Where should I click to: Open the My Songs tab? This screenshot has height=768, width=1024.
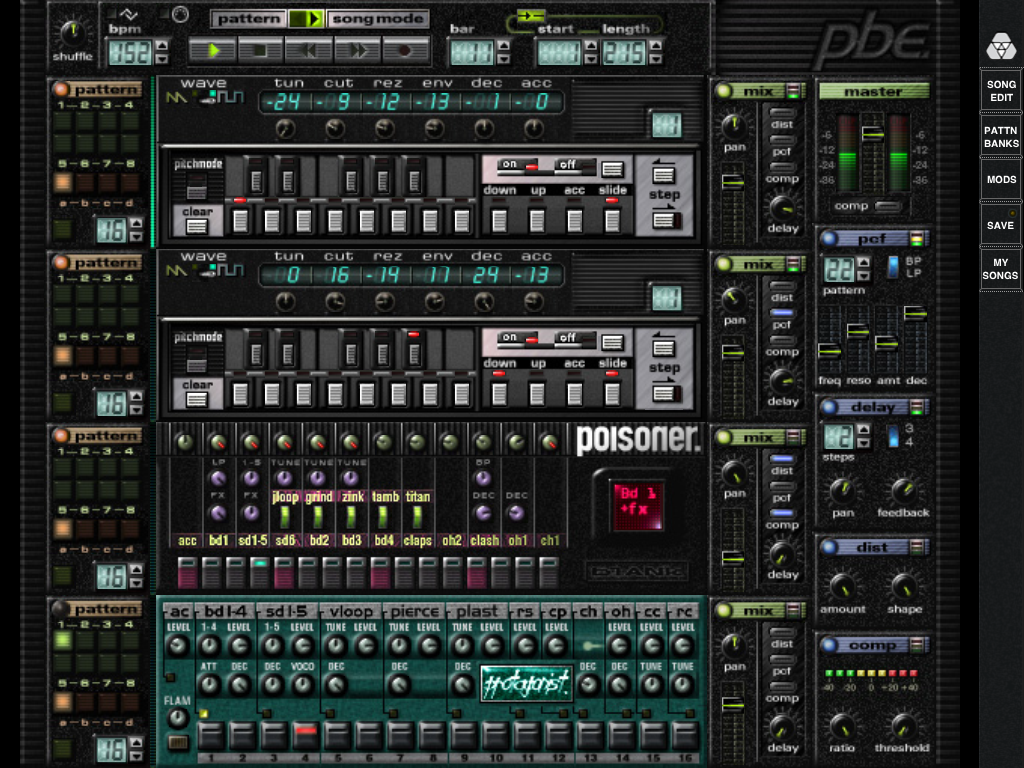(x=1000, y=269)
